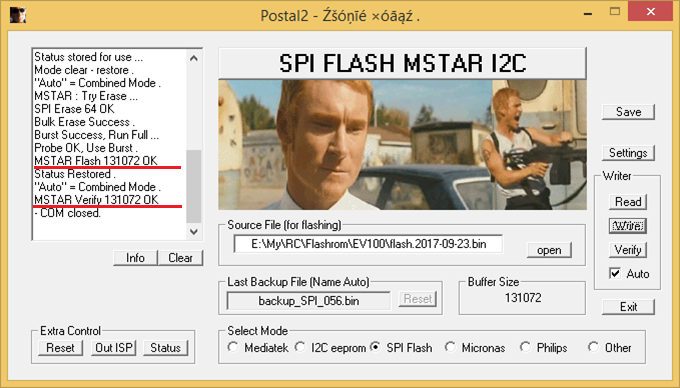Enable the Auto checkbox in Writer
Viewport: 680px width, 388px height.
615,273
